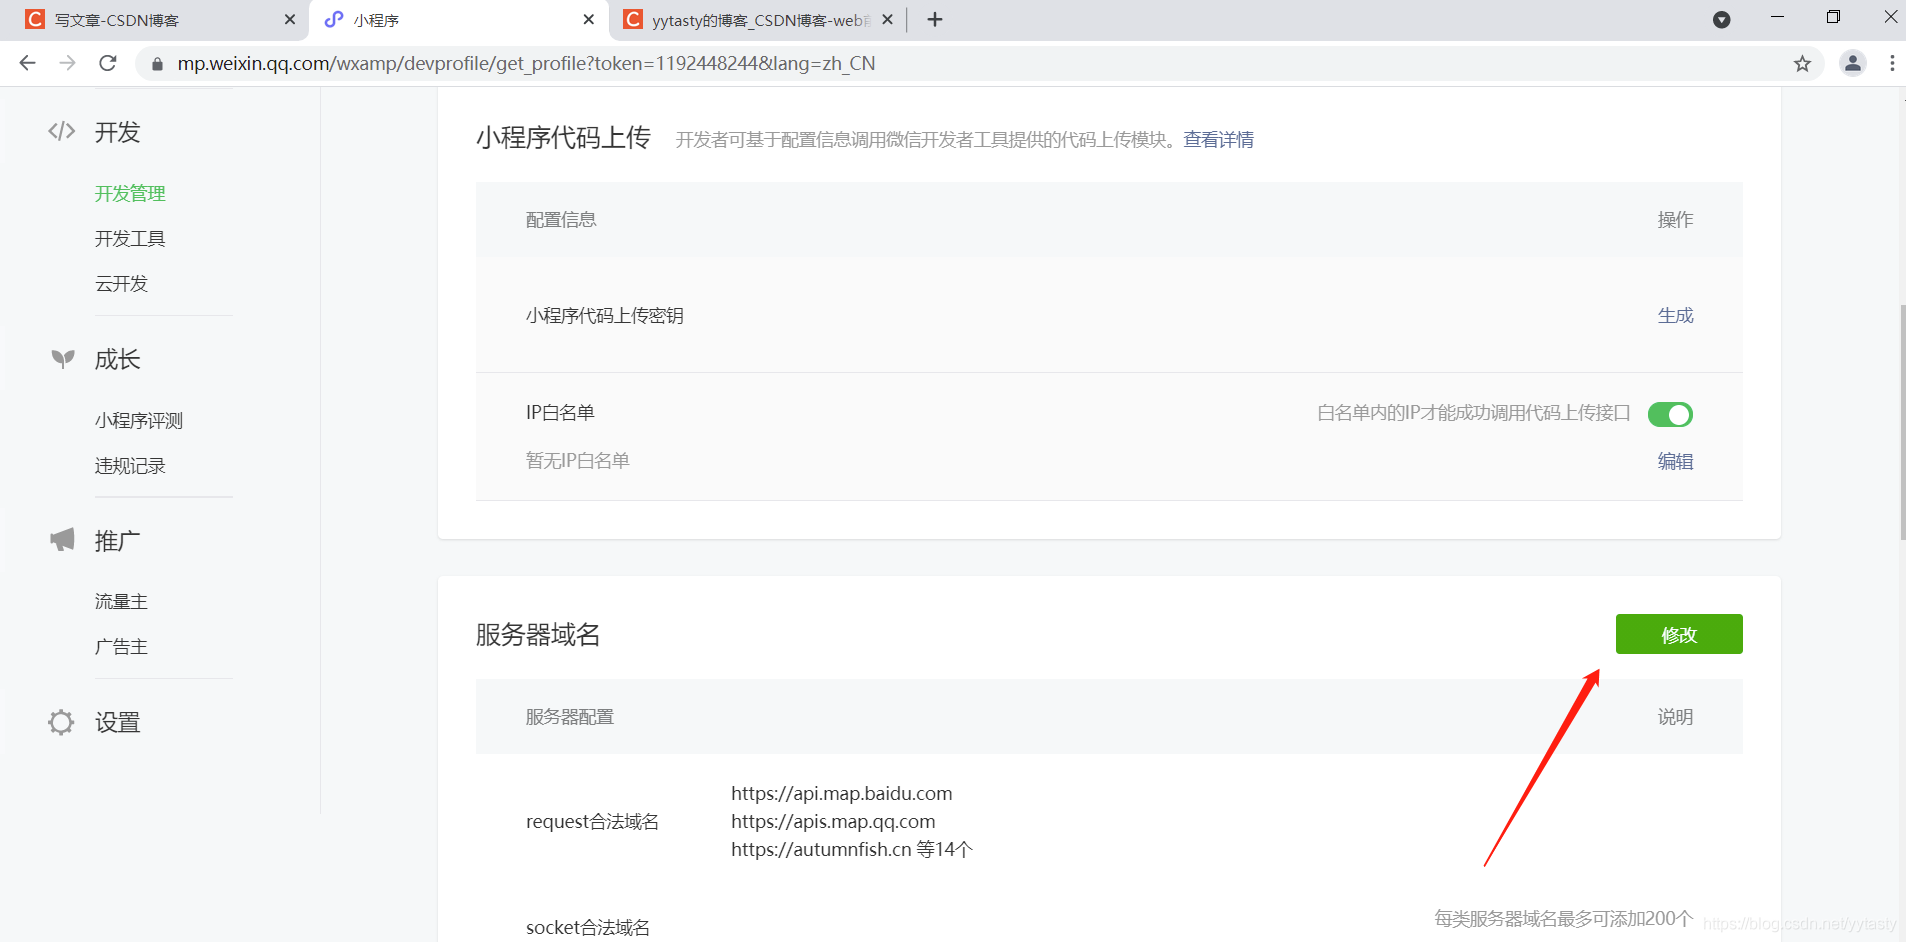The width and height of the screenshot is (1906, 942).
Task: Open the Chrome three-dot menu
Action: 1892,63
